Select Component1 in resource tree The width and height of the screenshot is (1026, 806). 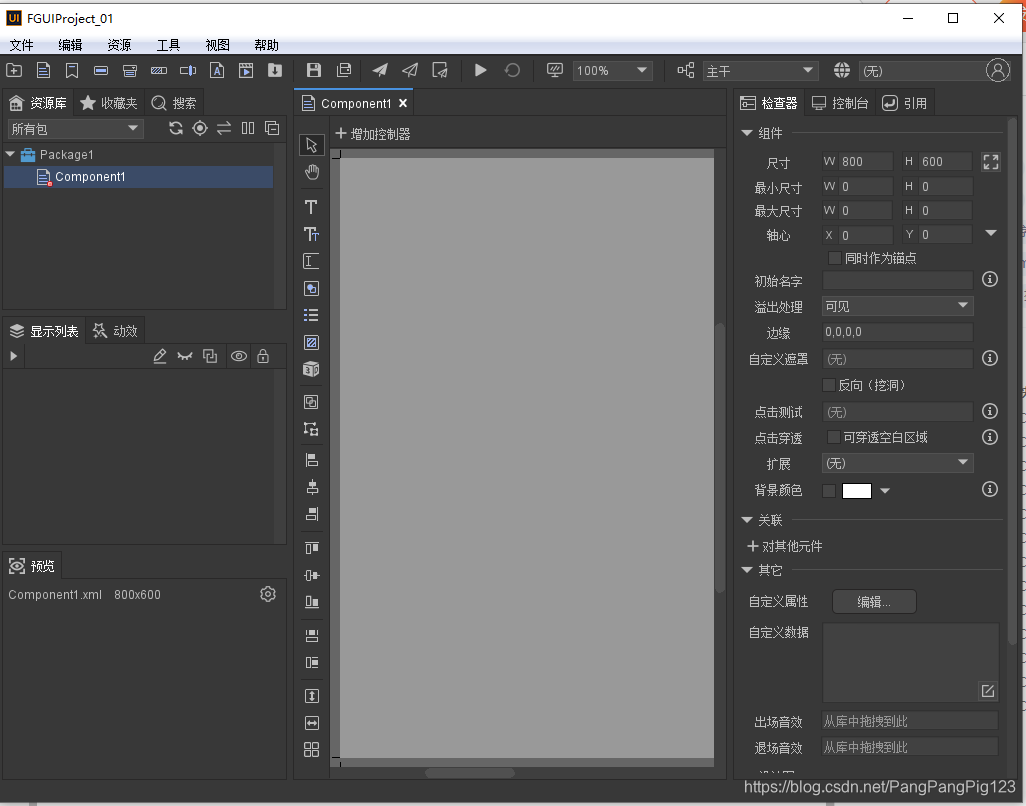coord(139,177)
